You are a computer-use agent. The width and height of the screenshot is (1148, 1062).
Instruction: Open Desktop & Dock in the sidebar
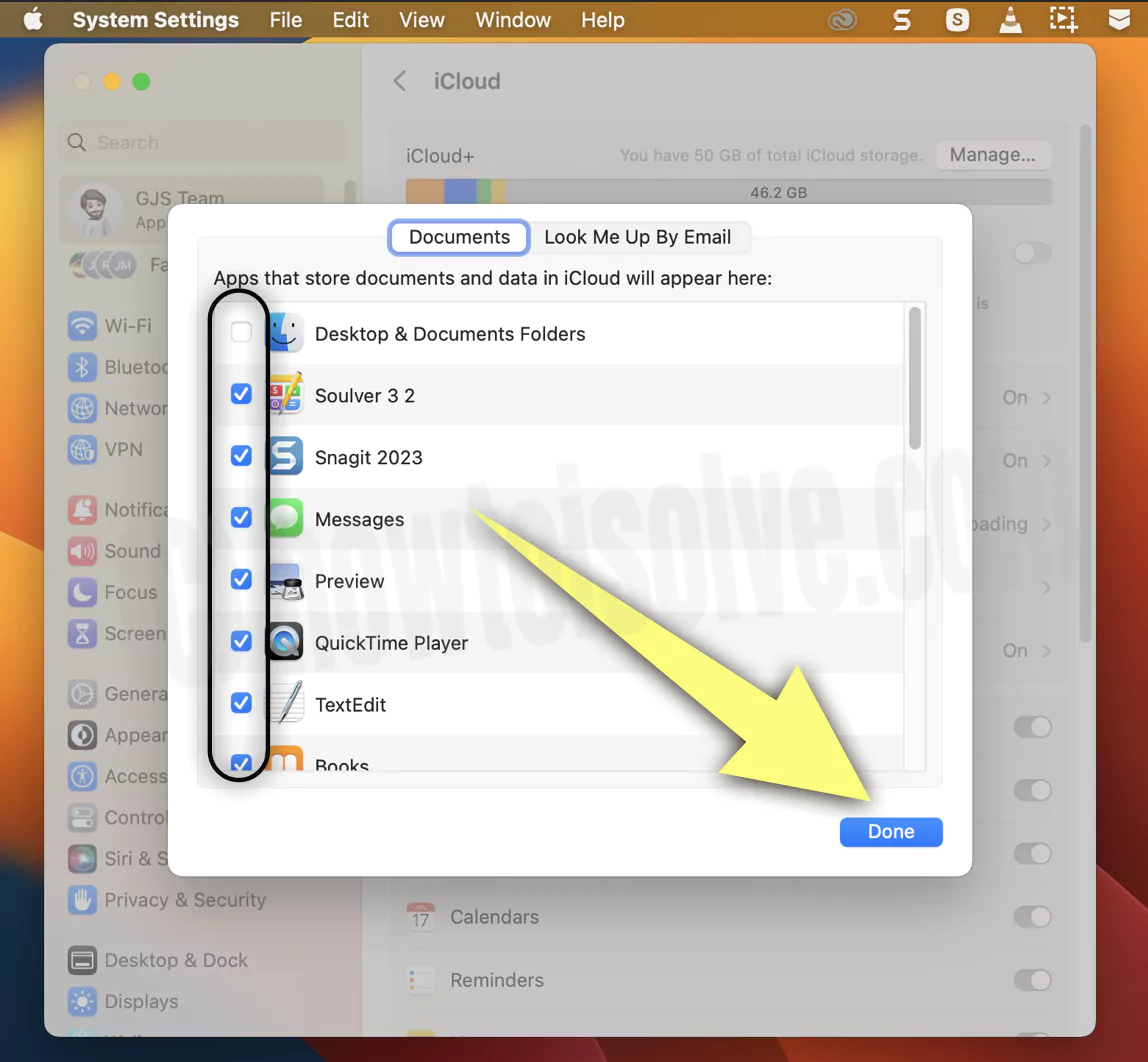click(x=158, y=960)
